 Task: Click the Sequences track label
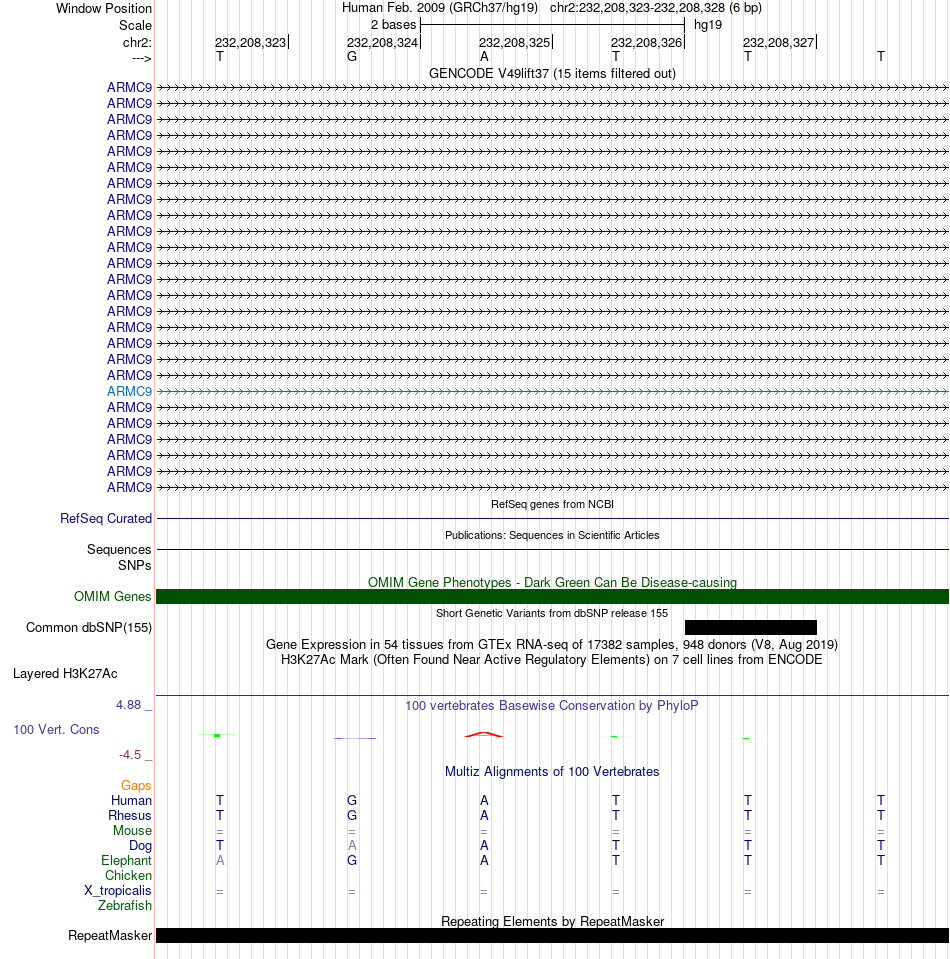pos(119,549)
